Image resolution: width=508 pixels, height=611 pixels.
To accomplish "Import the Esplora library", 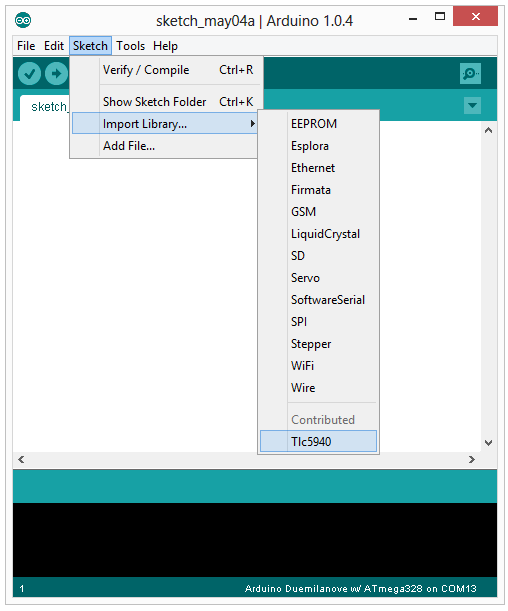I will [x=318, y=146].
